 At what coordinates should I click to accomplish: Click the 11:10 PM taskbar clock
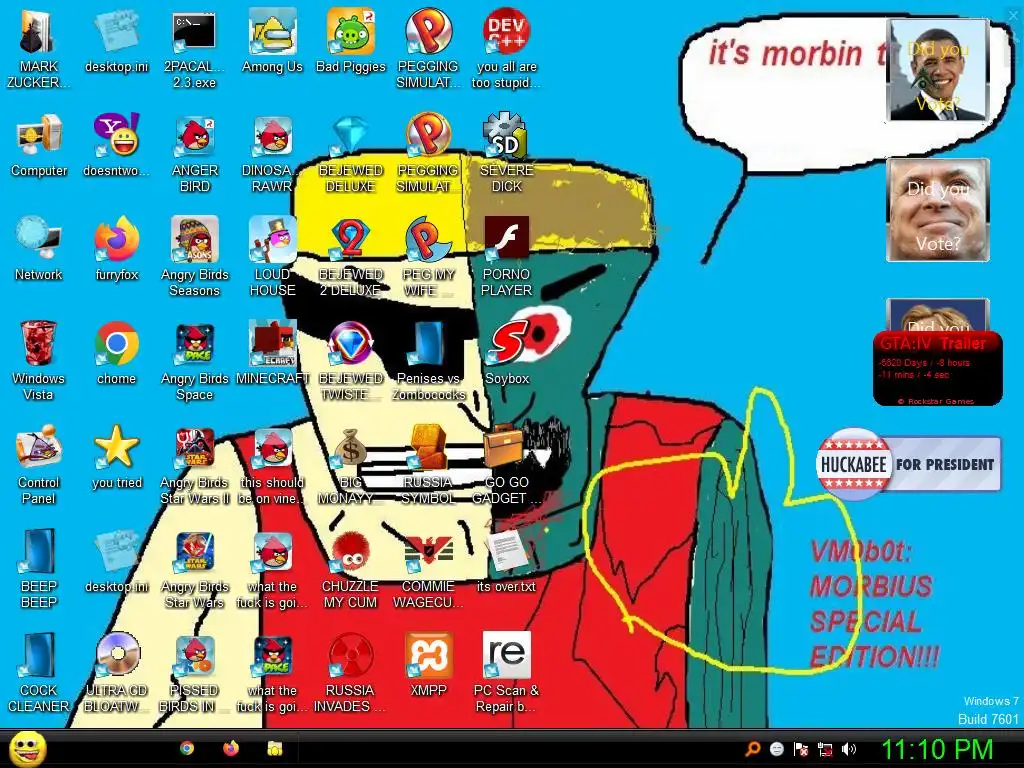tap(937, 749)
